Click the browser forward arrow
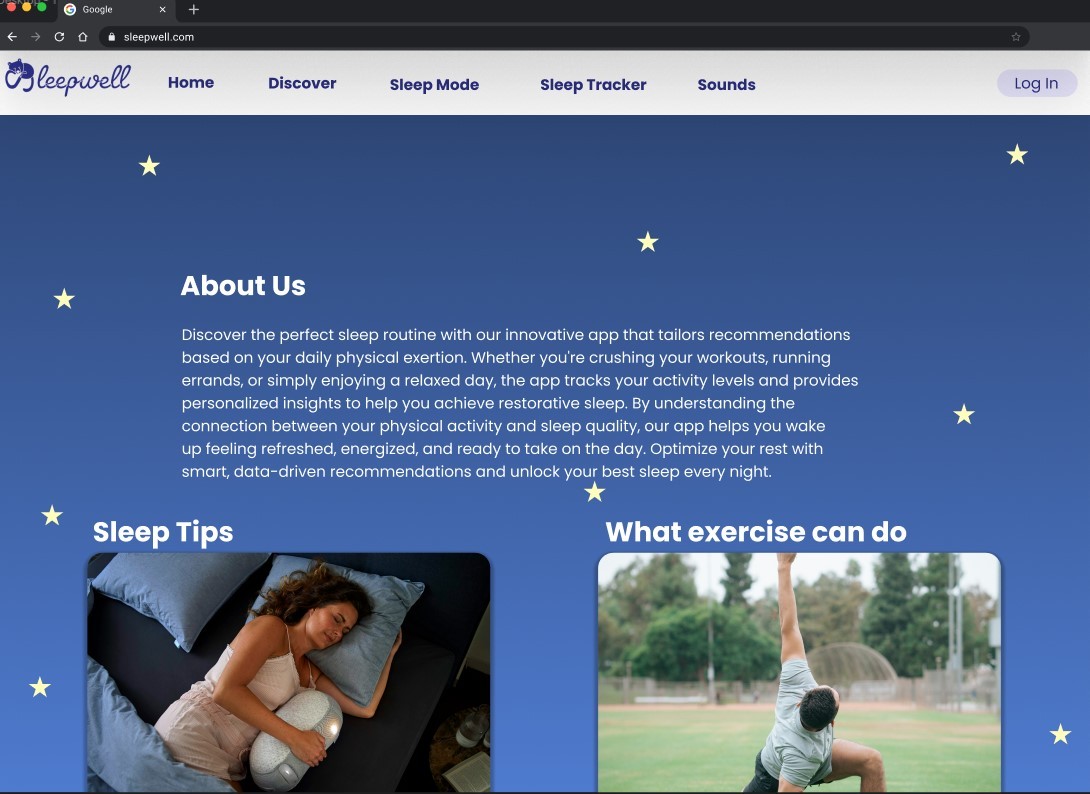The width and height of the screenshot is (1090, 794). 35,37
